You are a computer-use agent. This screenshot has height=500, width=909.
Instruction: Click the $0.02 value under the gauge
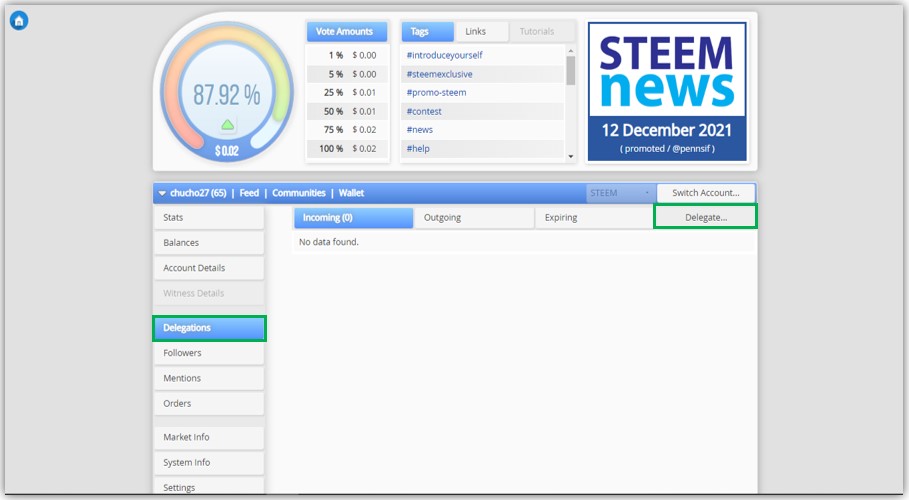click(x=227, y=151)
